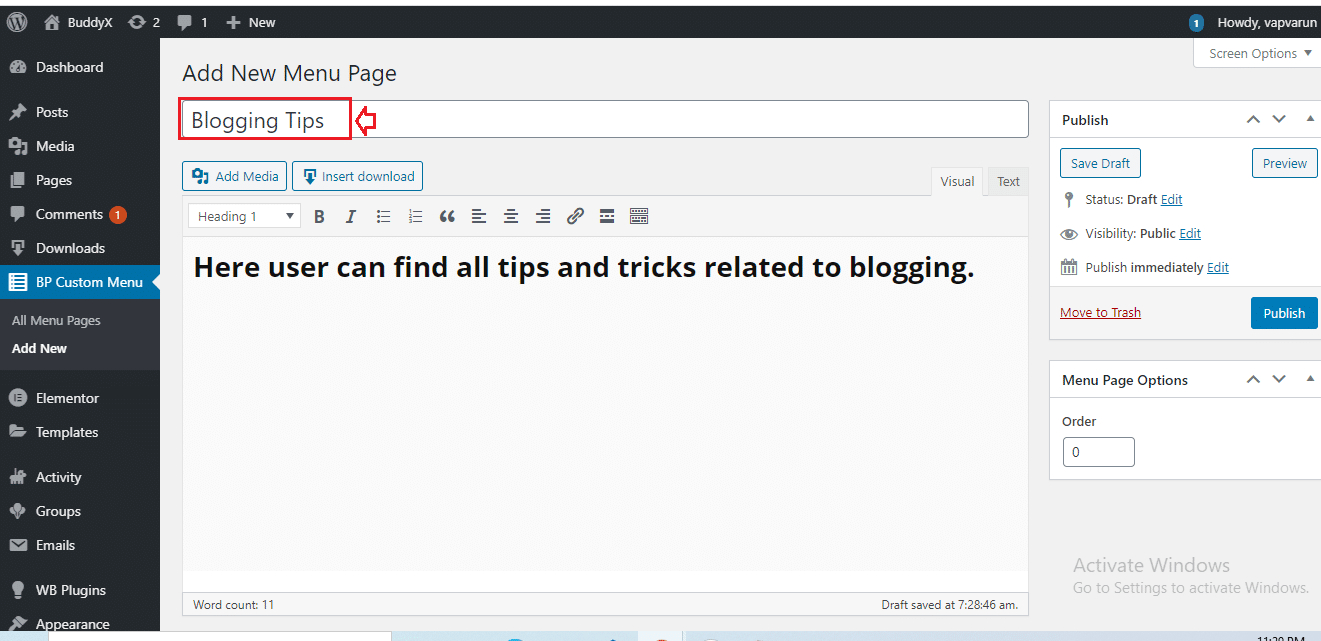1321x641 pixels.
Task: Insert Read More tag
Action: [x=606, y=216]
